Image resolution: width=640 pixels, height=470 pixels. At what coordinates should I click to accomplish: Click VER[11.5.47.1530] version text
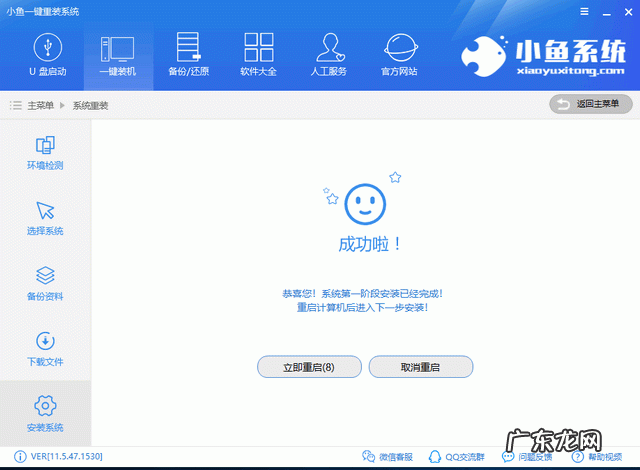[x=67, y=456]
